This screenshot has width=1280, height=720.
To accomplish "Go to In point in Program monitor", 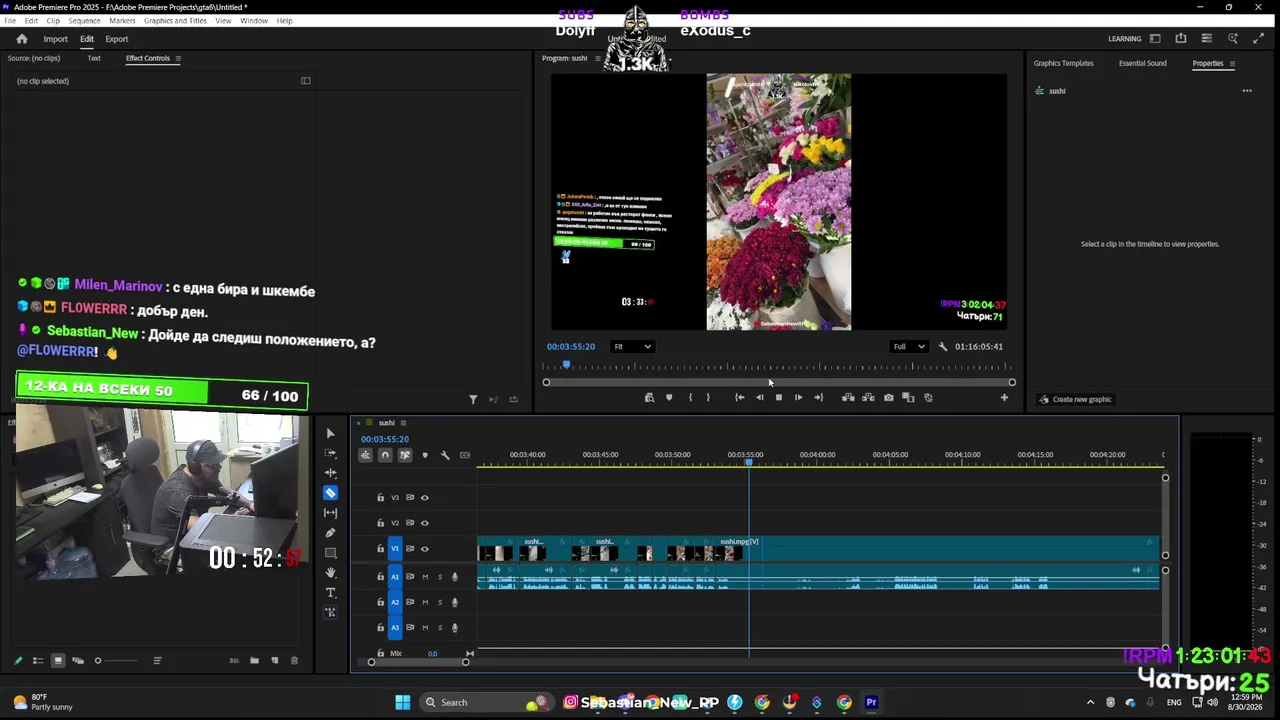I will [739, 398].
